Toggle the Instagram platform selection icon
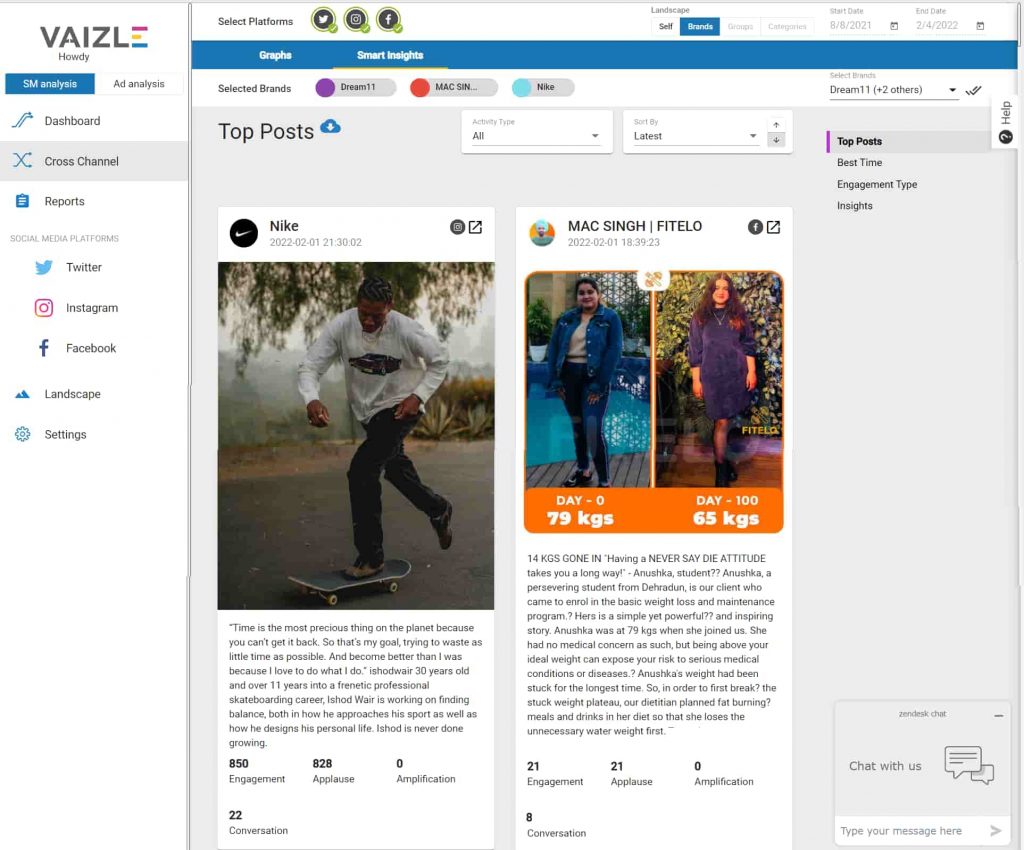1024x850 pixels. point(356,20)
